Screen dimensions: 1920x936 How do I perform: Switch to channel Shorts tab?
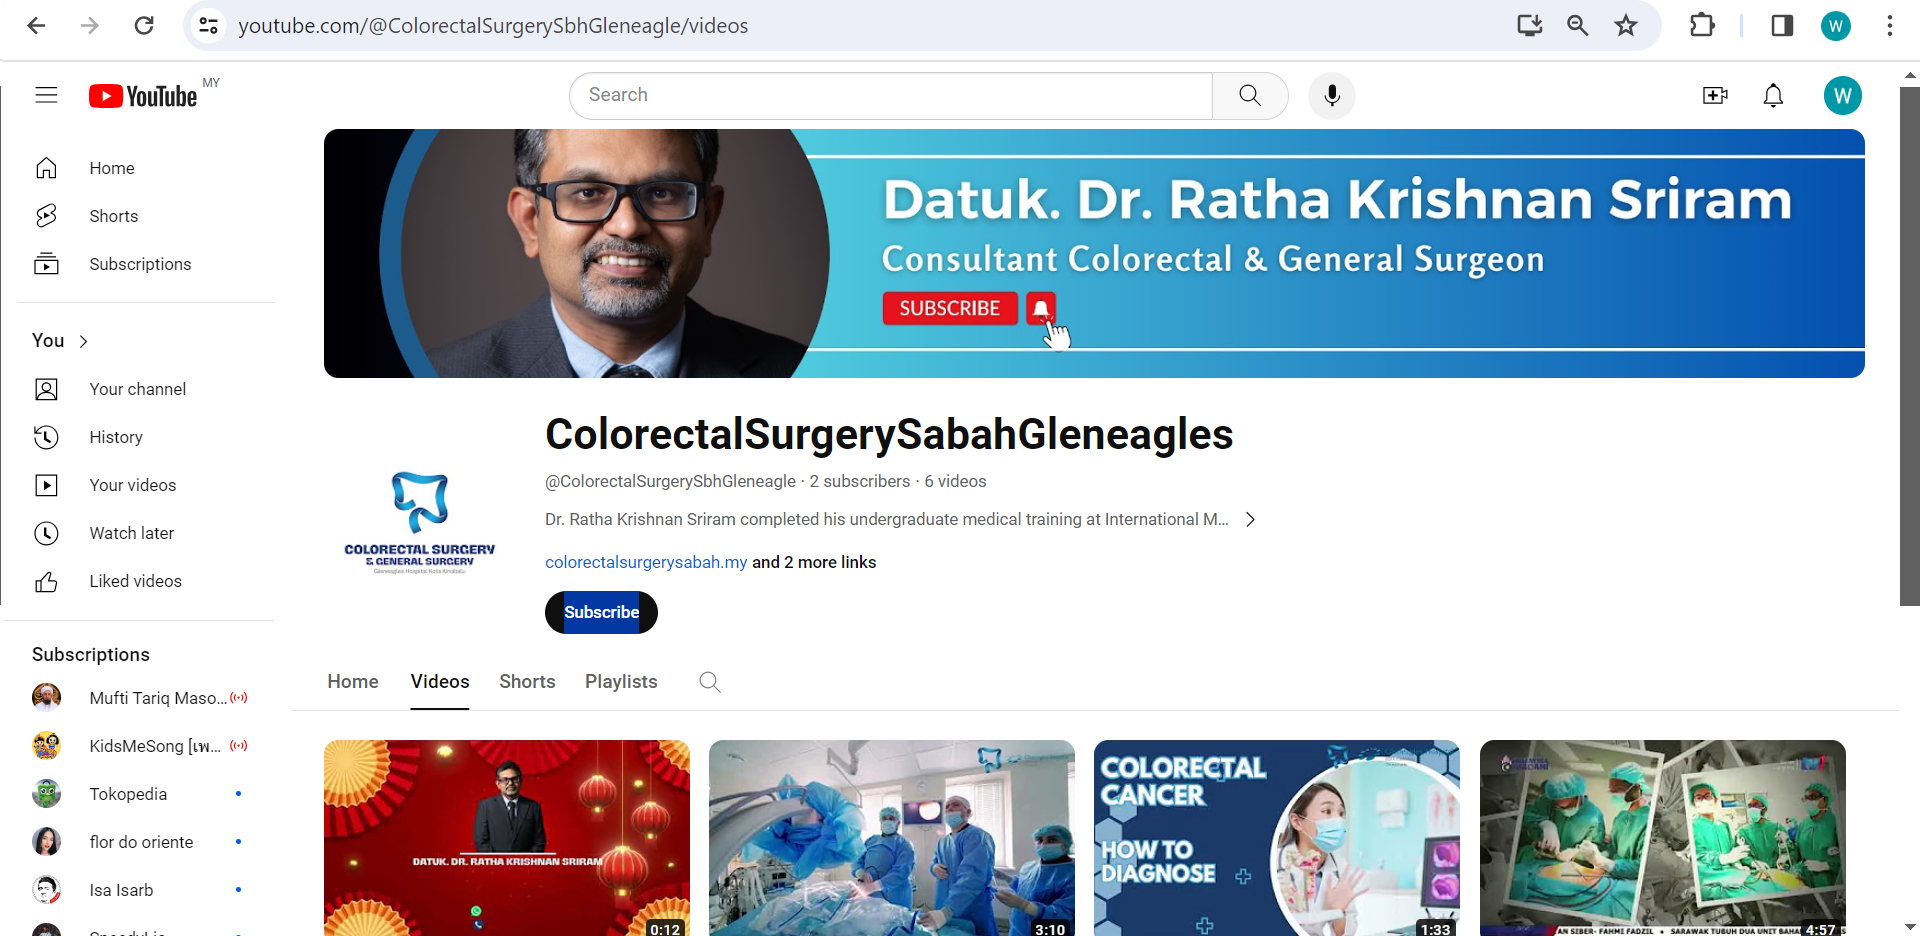click(x=527, y=681)
